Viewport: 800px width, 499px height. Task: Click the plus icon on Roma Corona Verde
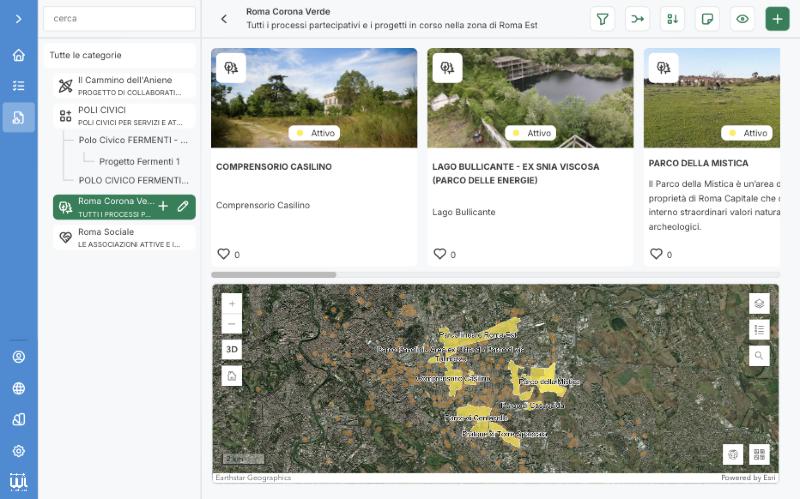click(163, 206)
